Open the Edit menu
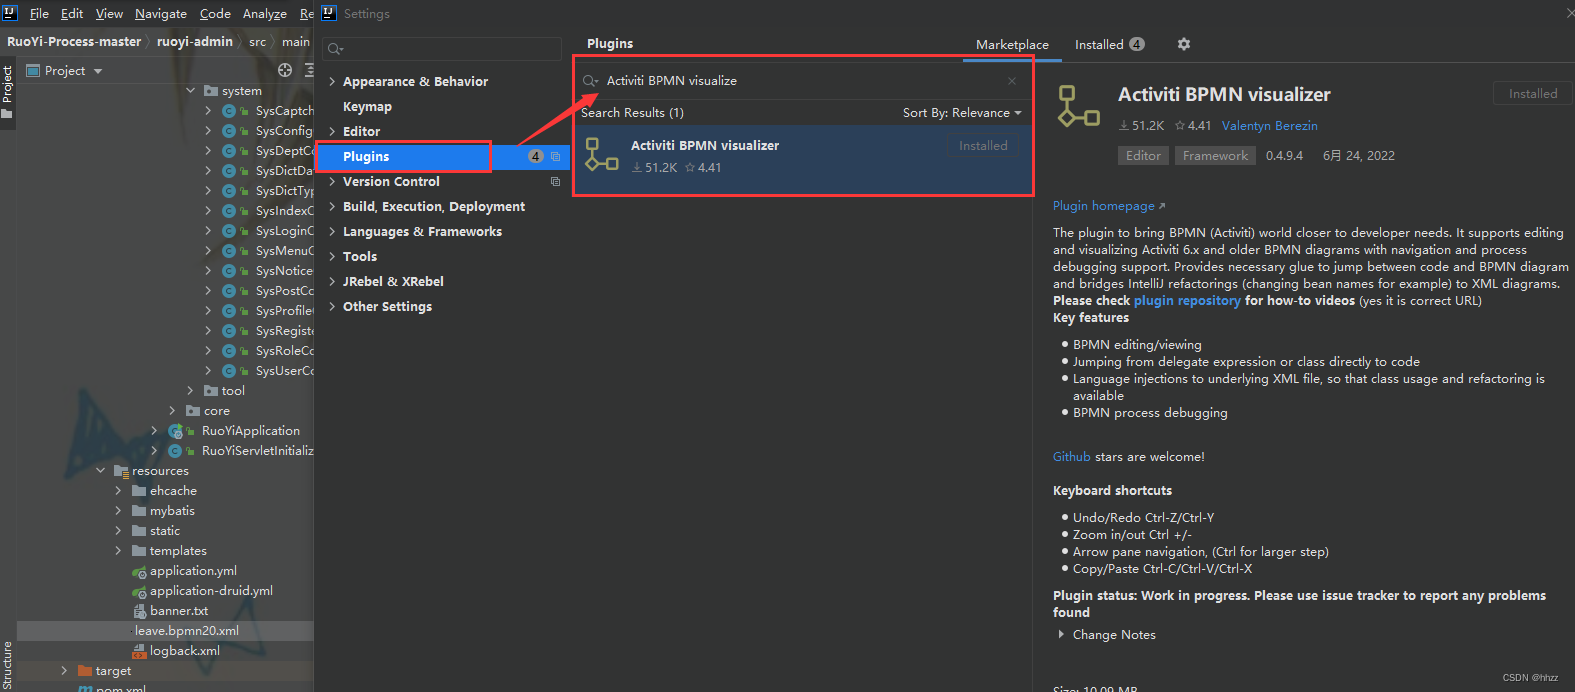The width and height of the screenshot is (1575, 692). click(72, 14)
